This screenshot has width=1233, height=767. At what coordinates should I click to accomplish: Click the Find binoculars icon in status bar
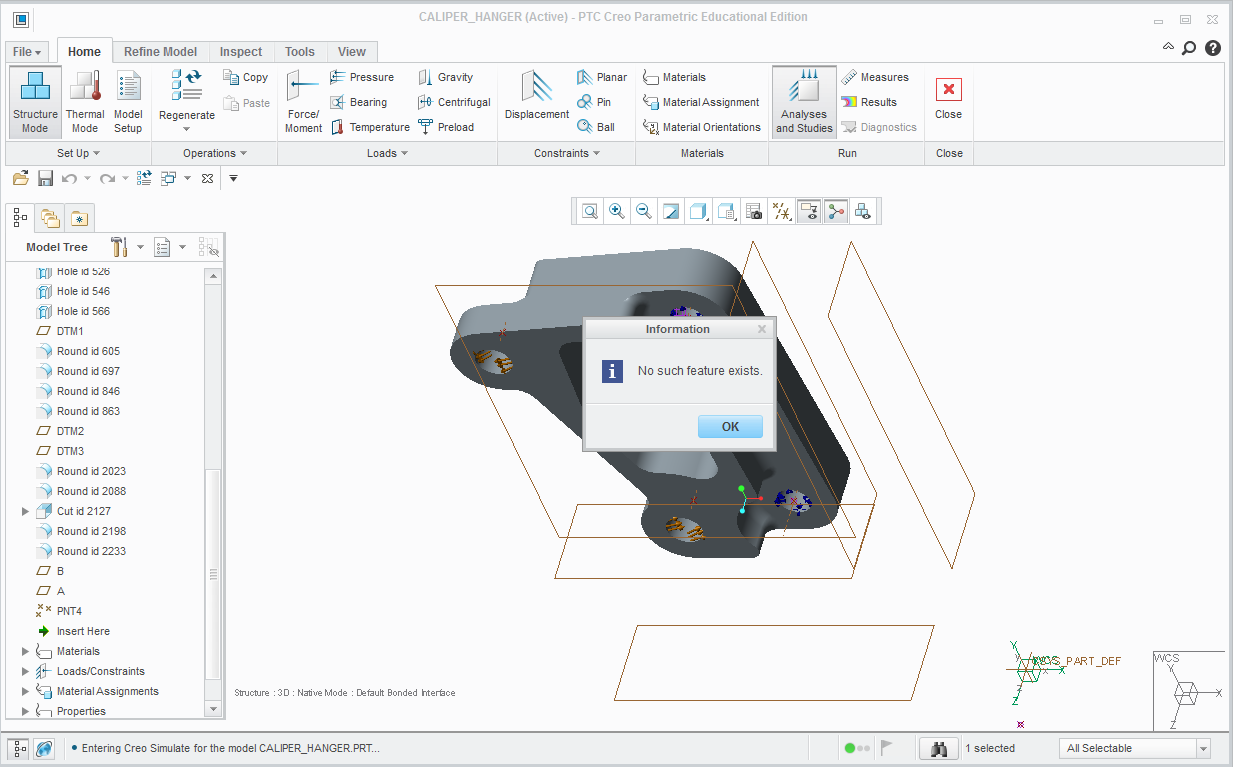click(939, 748)
